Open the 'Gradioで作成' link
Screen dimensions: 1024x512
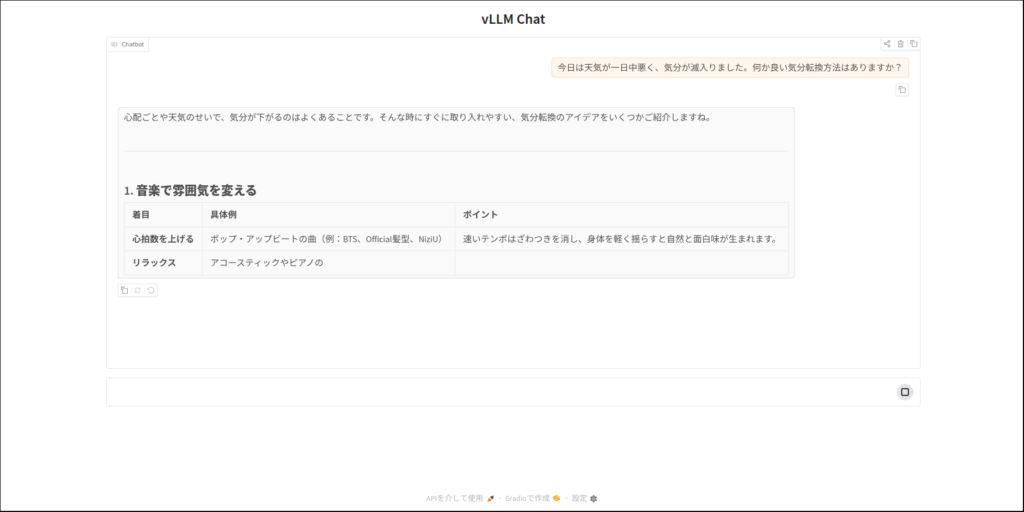click(x=532, y=498)
